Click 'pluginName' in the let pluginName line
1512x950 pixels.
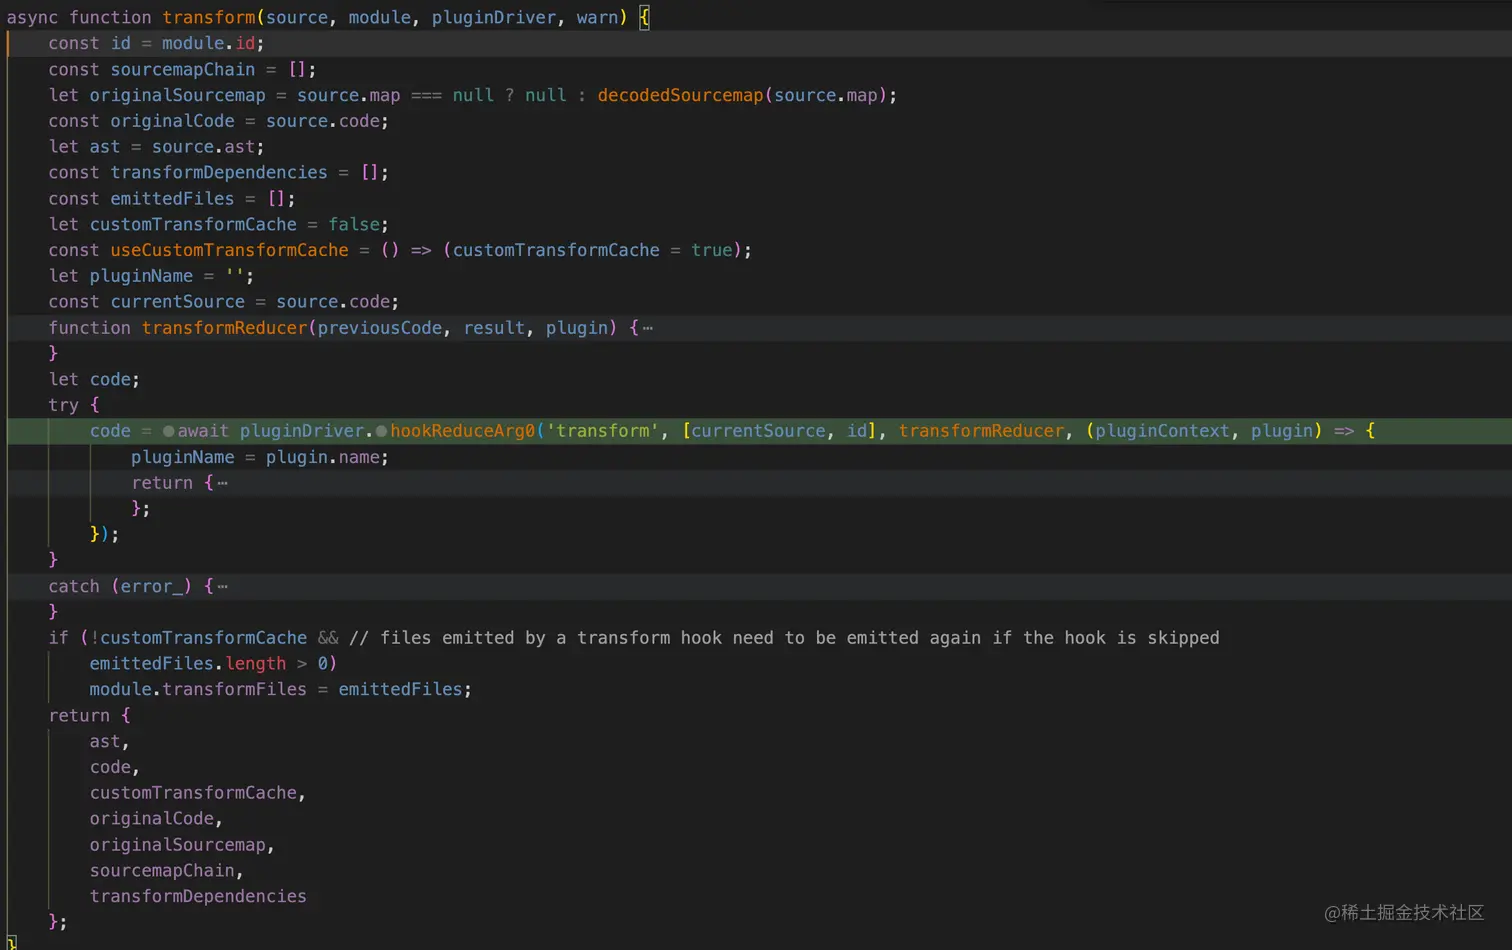142,276
